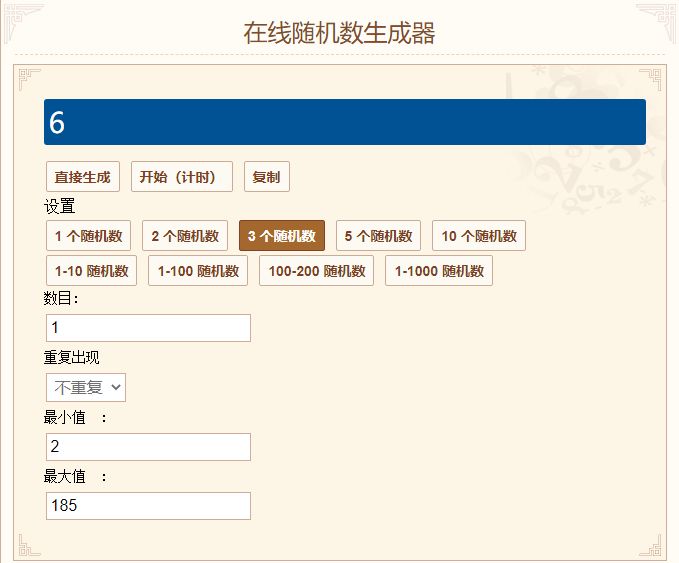Open the 不重复 repeat dropdown

tap(86, 388)
